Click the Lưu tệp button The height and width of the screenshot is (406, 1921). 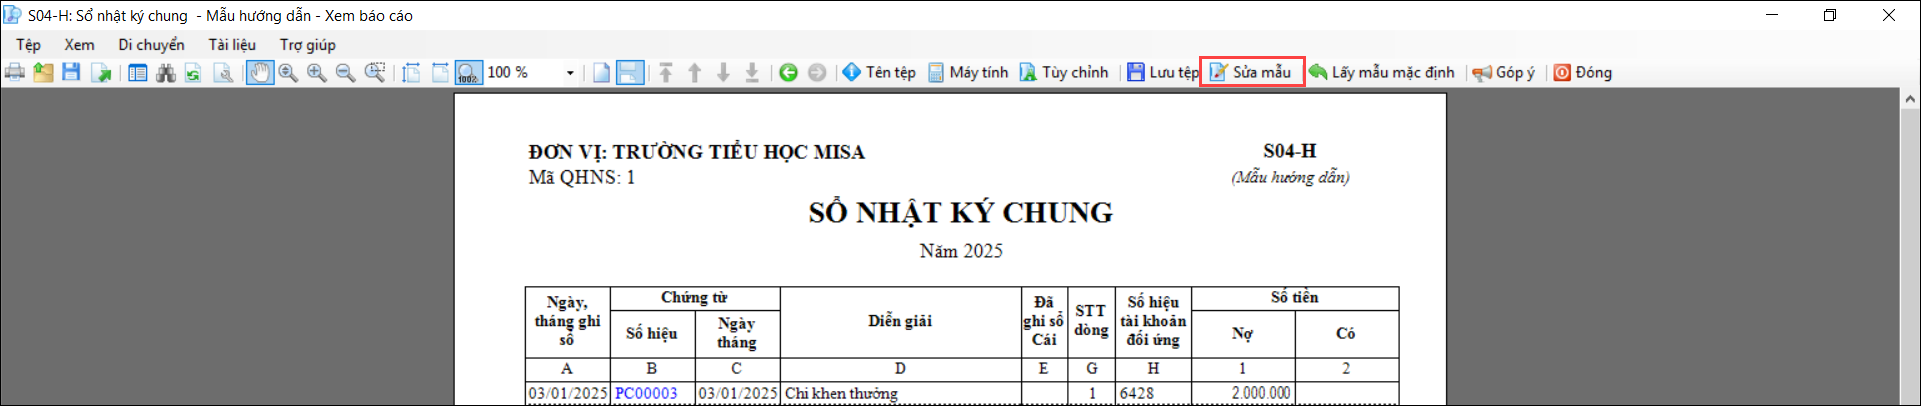[x=1162, y=72]
